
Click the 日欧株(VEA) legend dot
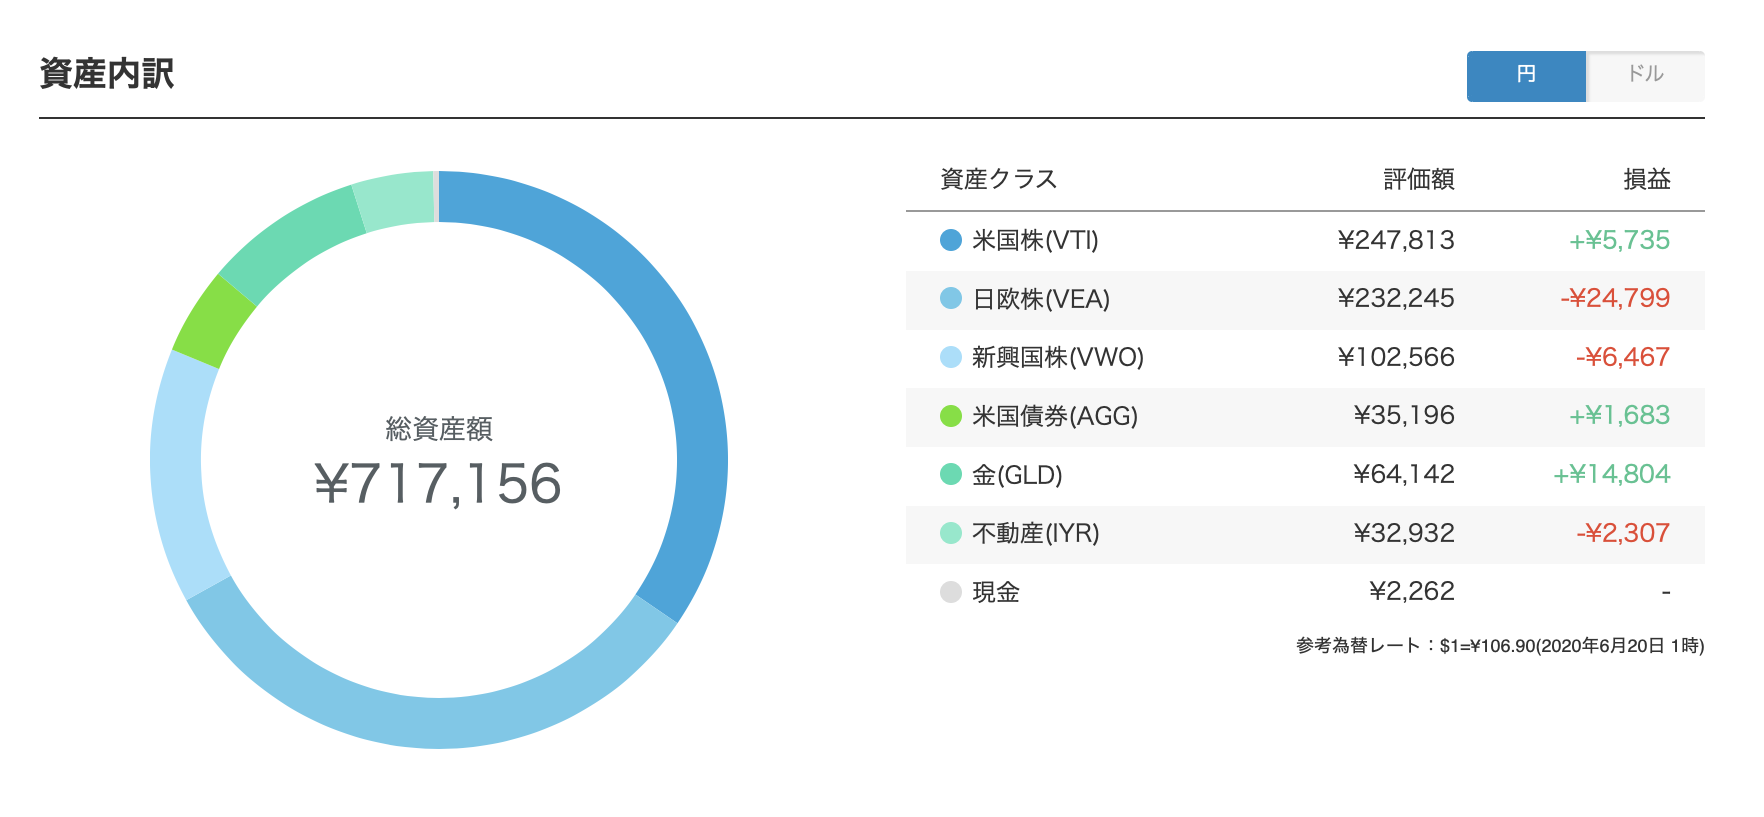click(951, 299)
